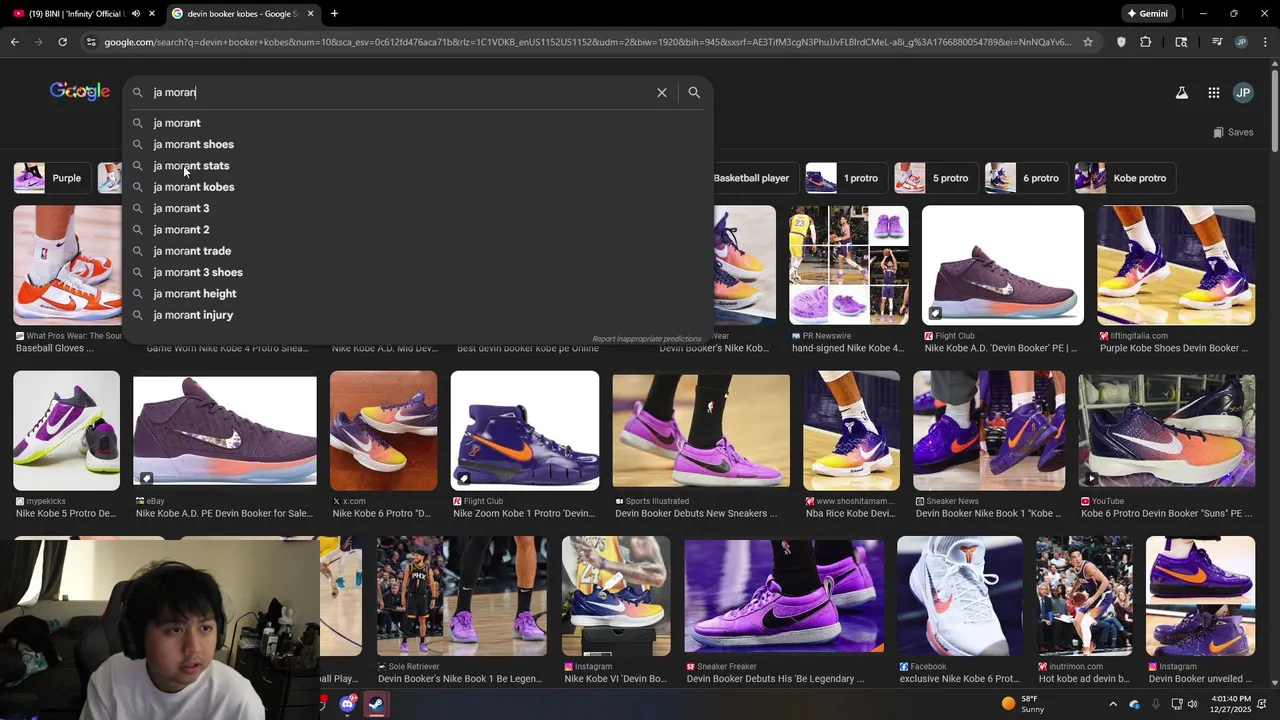Image resolution: width=1280 pixels, height=720 pixels.
Task: Open Facebook exclusive Nike Kobe 6 Protro image
Action: (960, 595)
